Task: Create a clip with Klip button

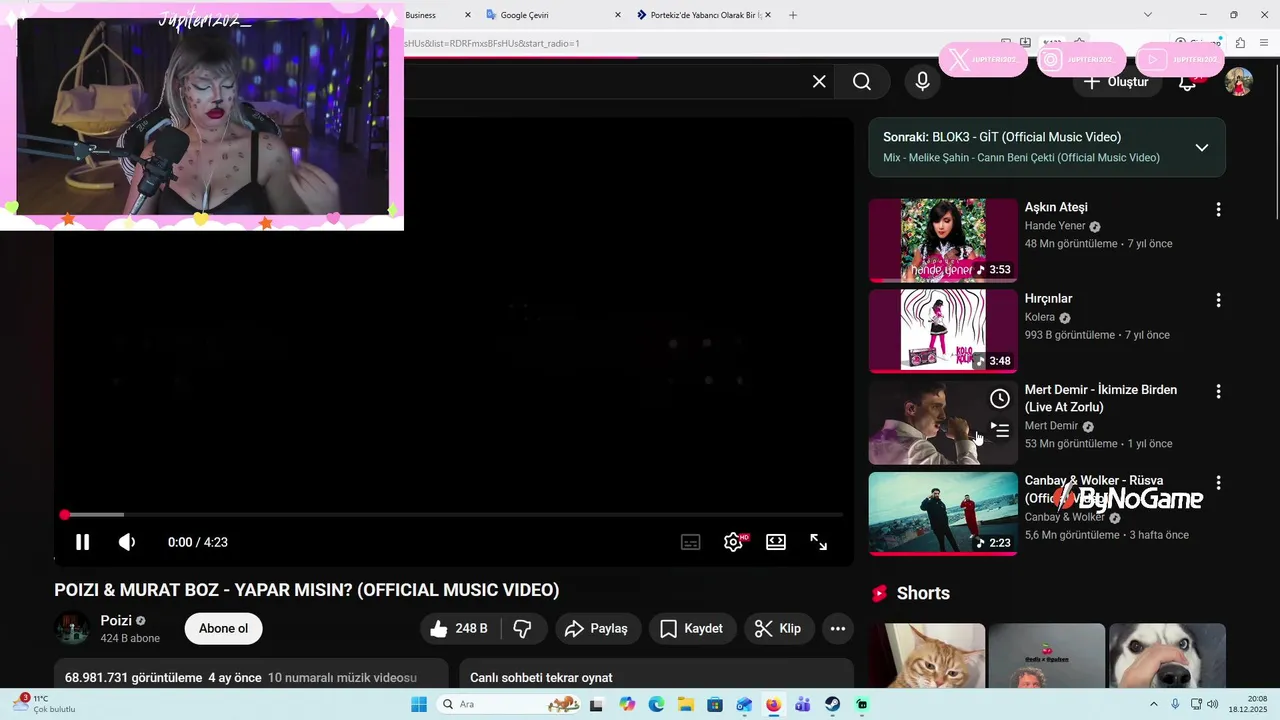Action: tap(778, 628)
